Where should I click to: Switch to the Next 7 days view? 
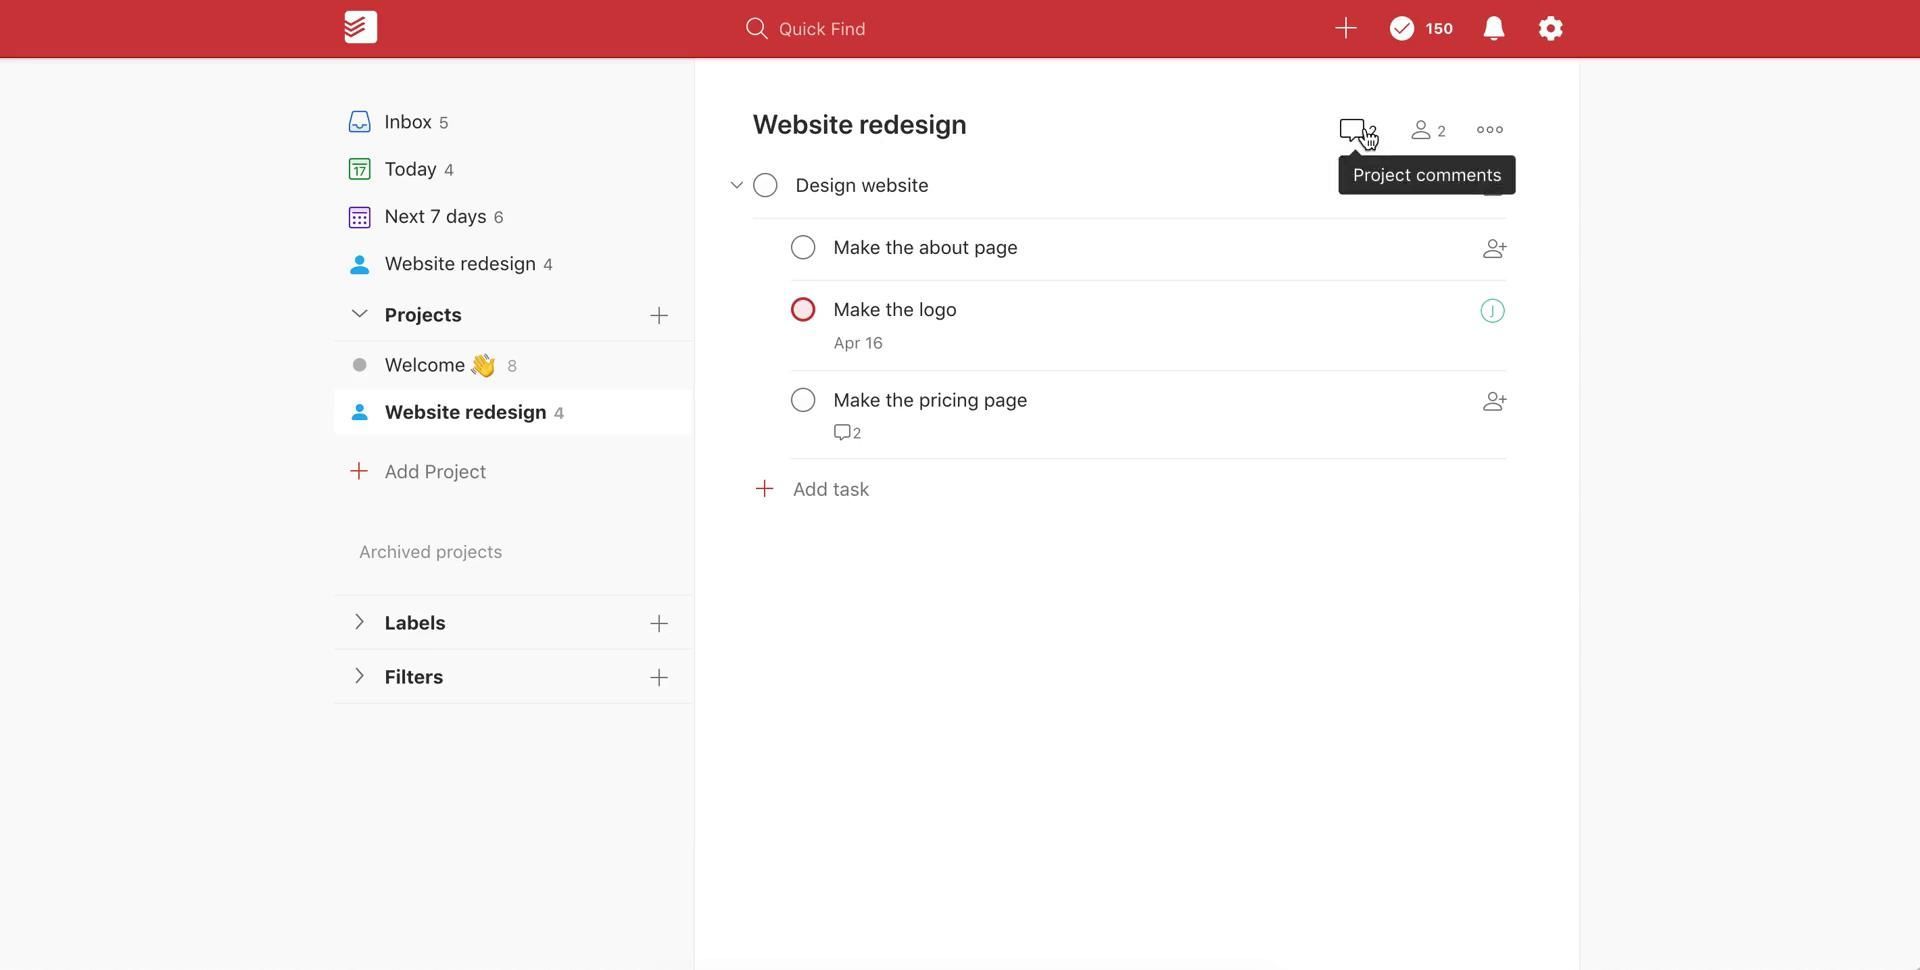coord(435,217)
